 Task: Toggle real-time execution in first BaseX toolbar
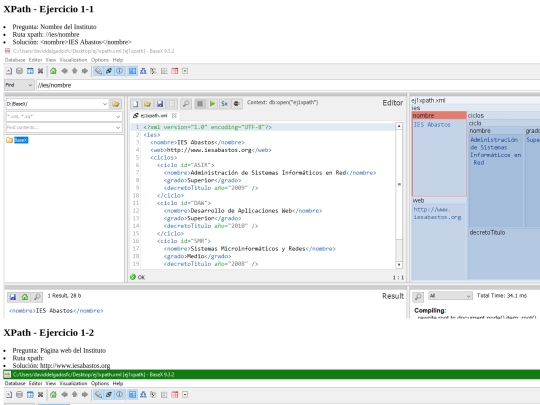[x=98, y=71]
